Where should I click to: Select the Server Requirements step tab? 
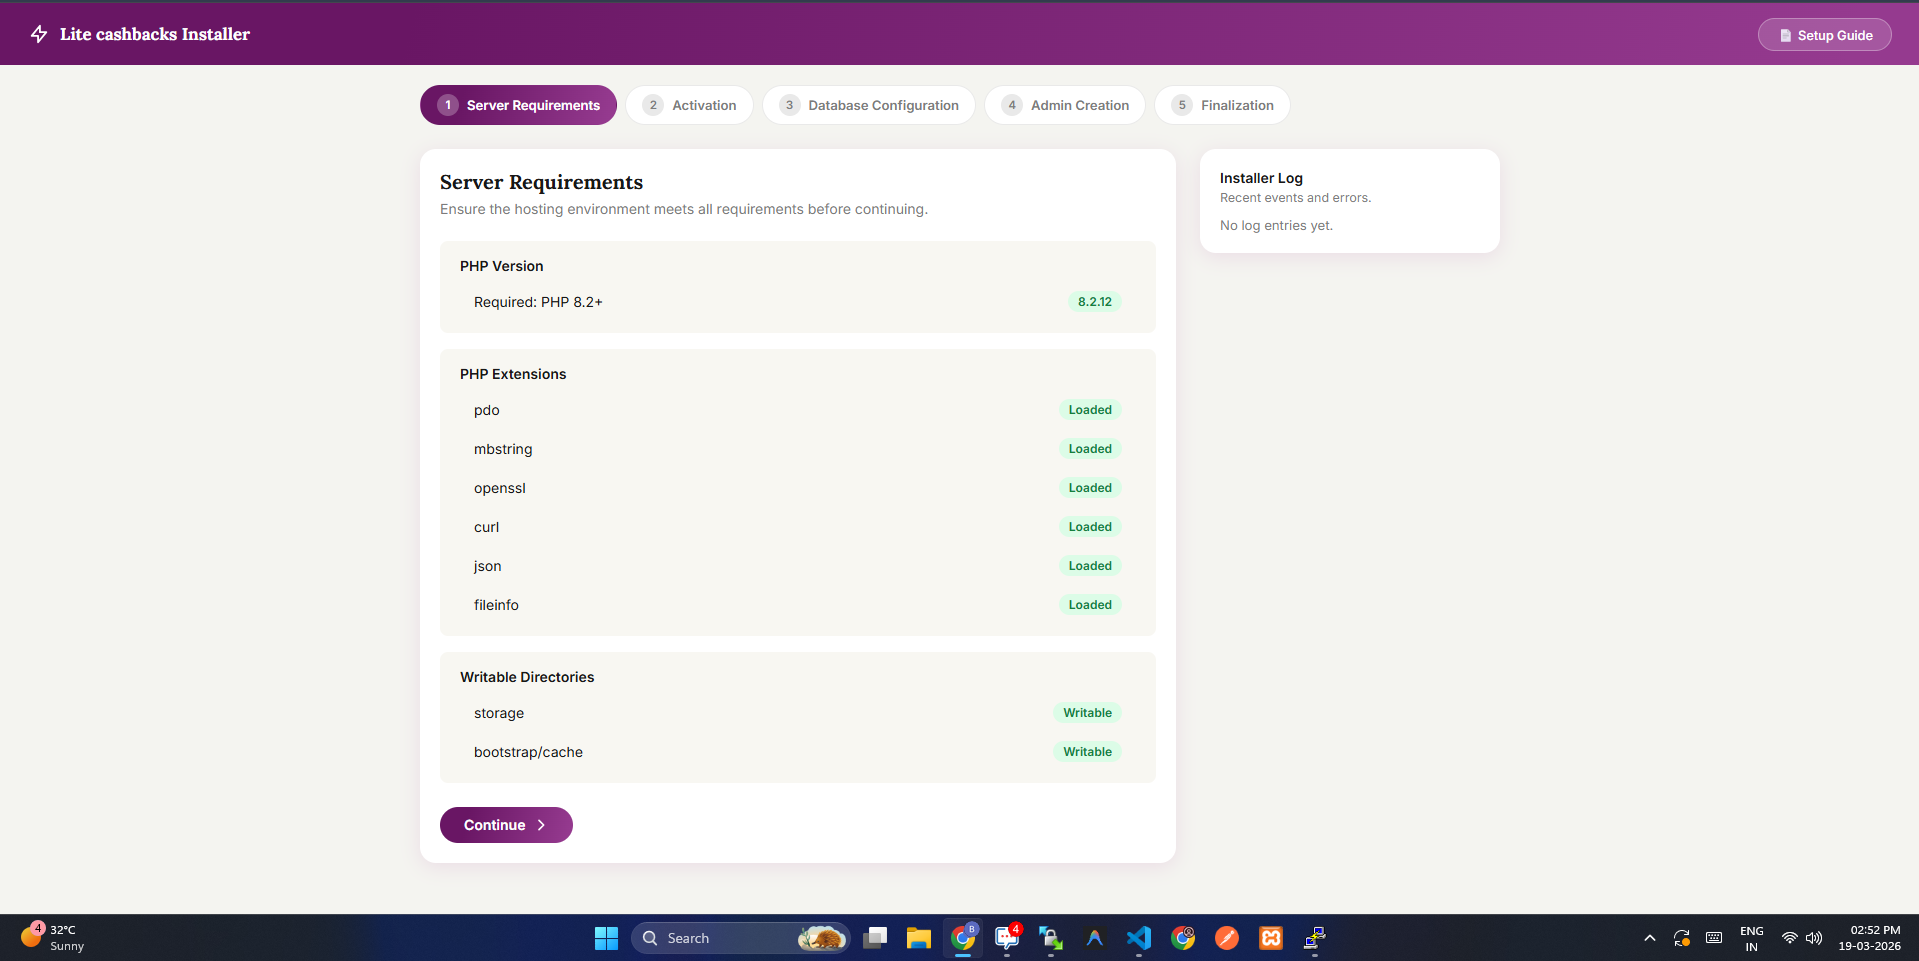pyautogui.click(x=518, y=105)
